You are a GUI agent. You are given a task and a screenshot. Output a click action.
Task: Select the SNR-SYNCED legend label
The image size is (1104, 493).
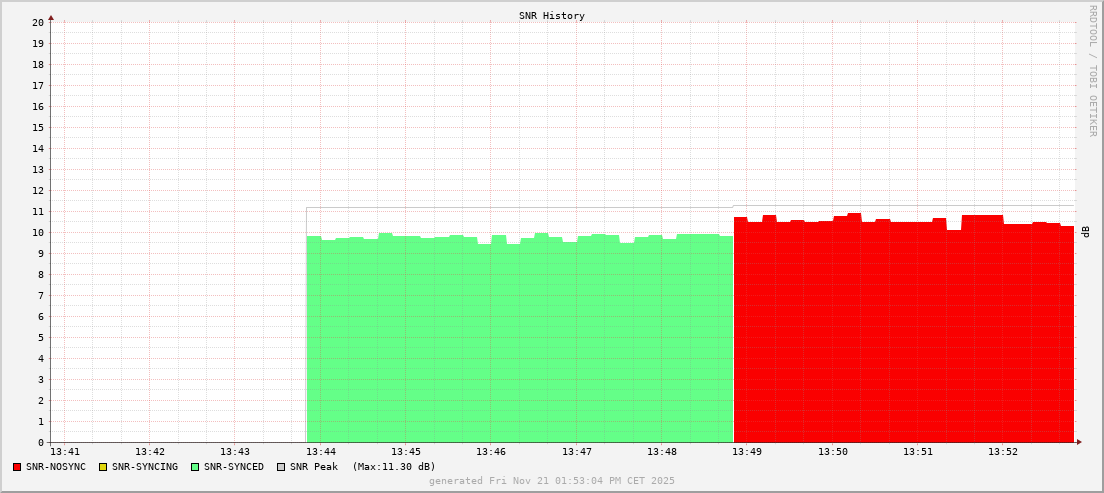pyautogui.click(x=234, y=467)
